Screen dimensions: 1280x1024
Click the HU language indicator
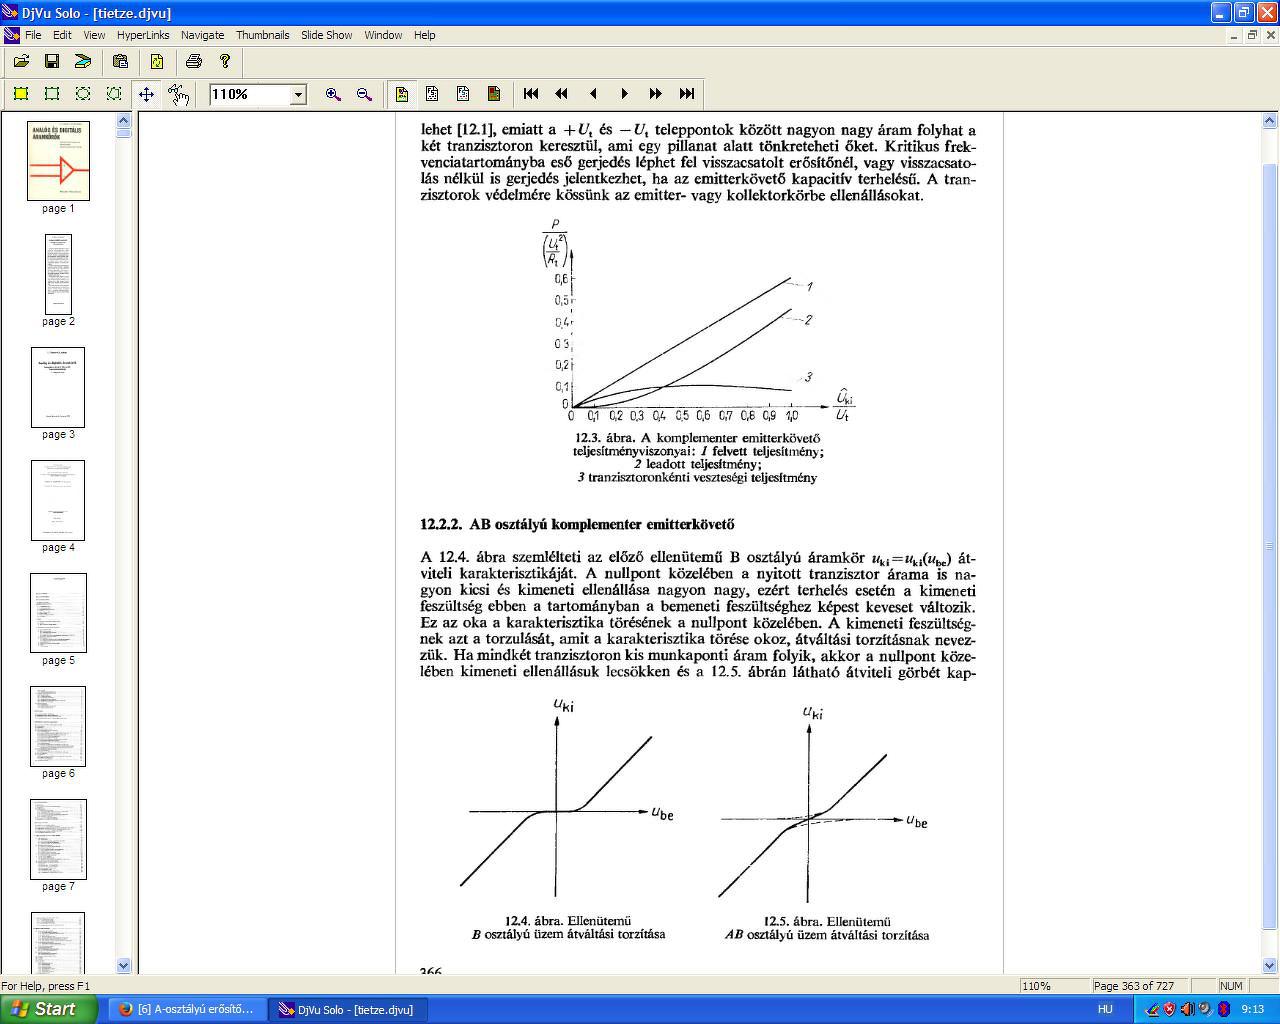click(x=1105, y=1009)
